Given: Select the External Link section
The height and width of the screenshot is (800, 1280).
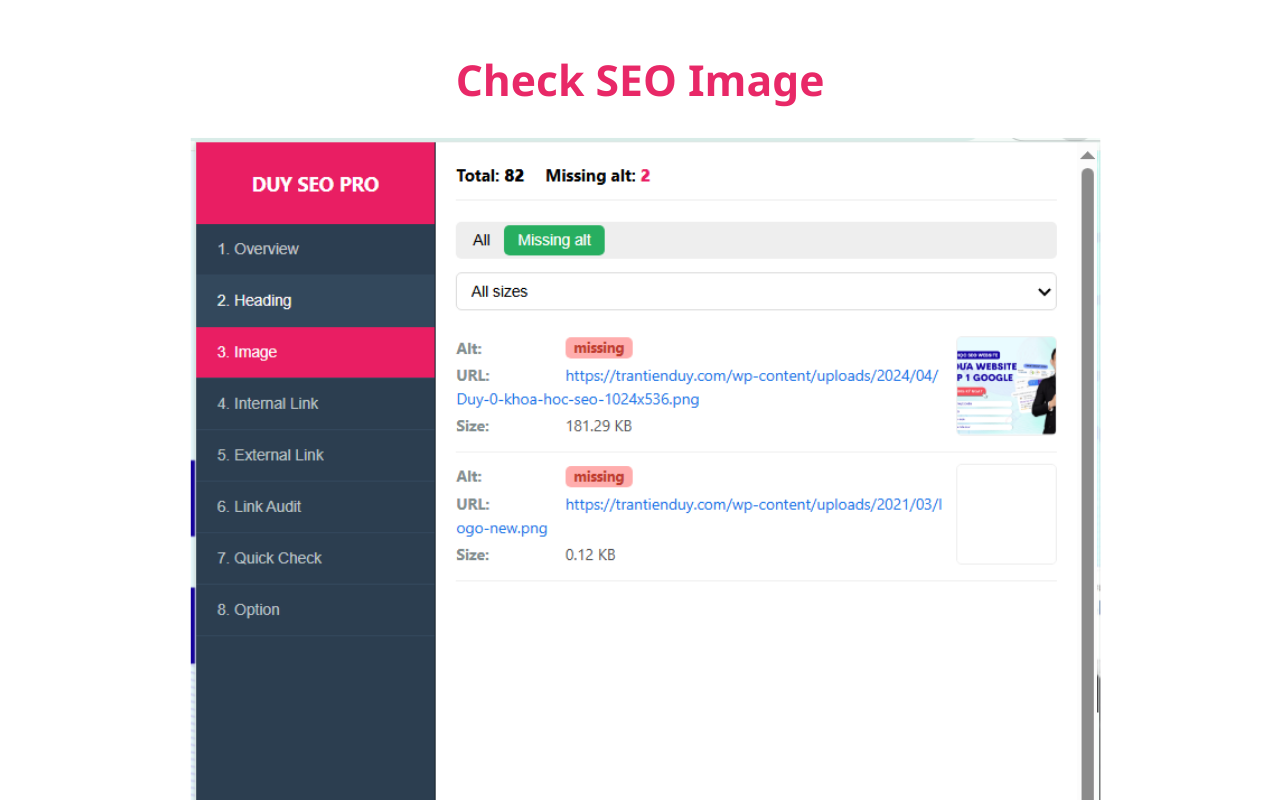Looking at the screenshot, I should 270,455.
